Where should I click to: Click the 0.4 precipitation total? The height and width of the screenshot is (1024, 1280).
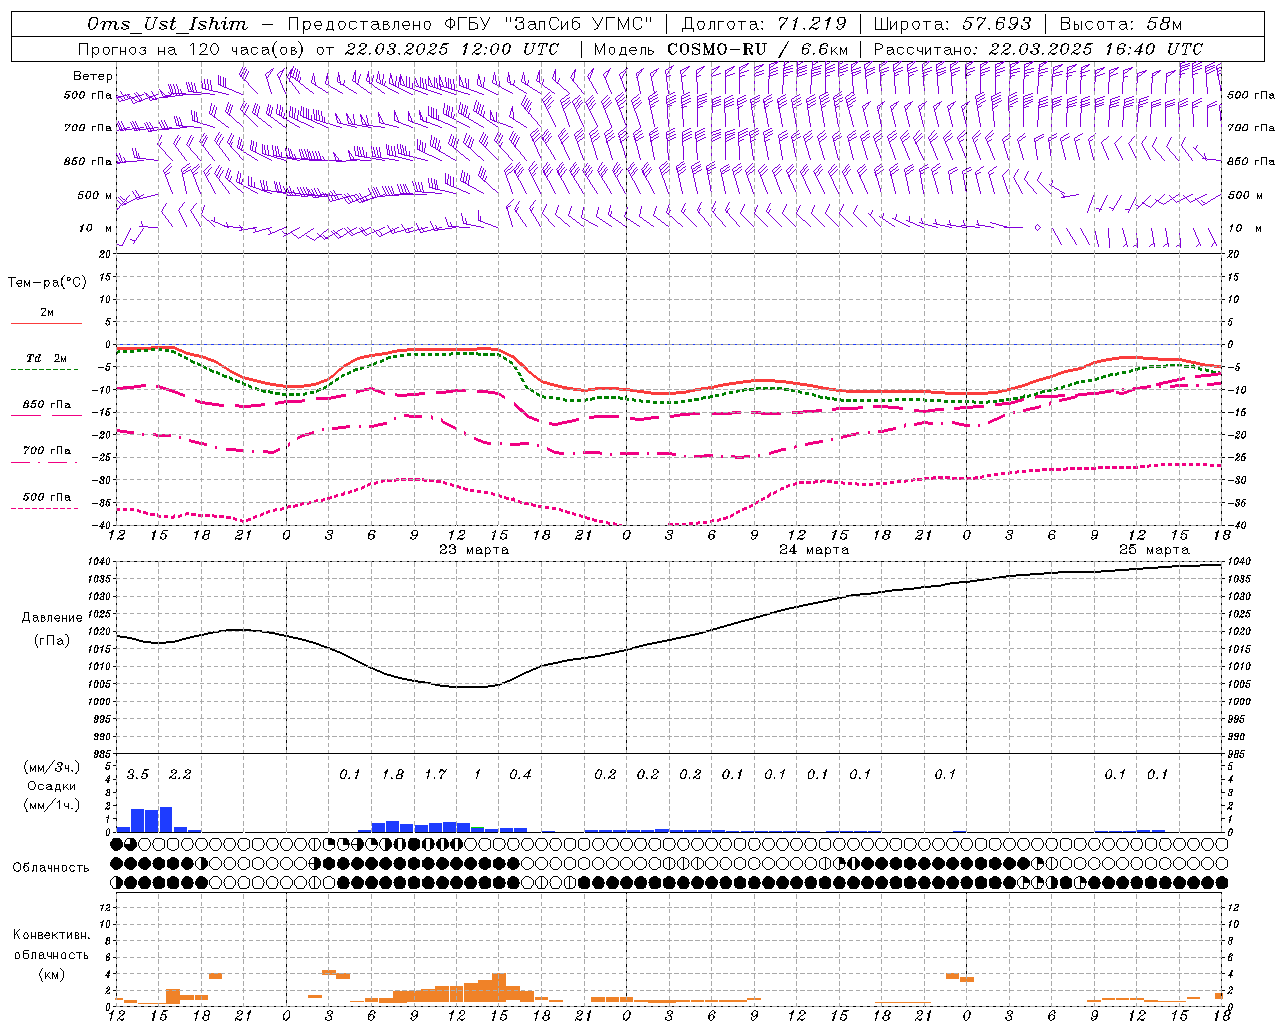pos(520,775)
